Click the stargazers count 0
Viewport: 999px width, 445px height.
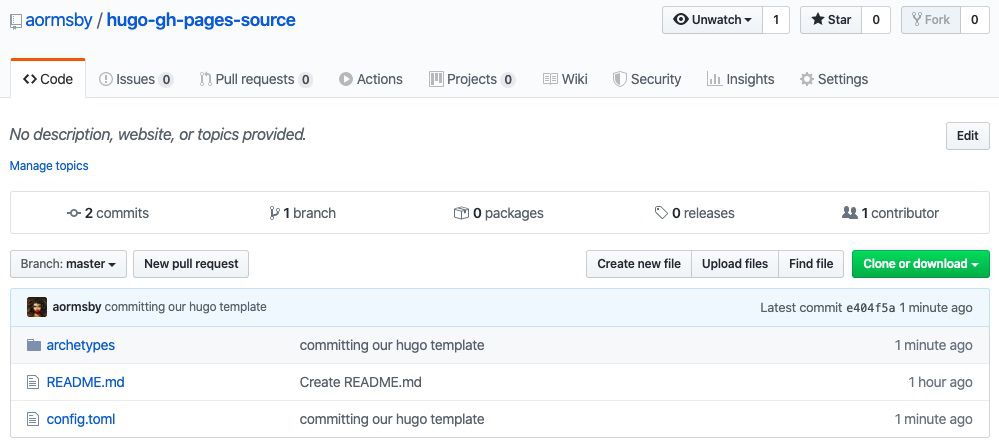coord(876,20)
